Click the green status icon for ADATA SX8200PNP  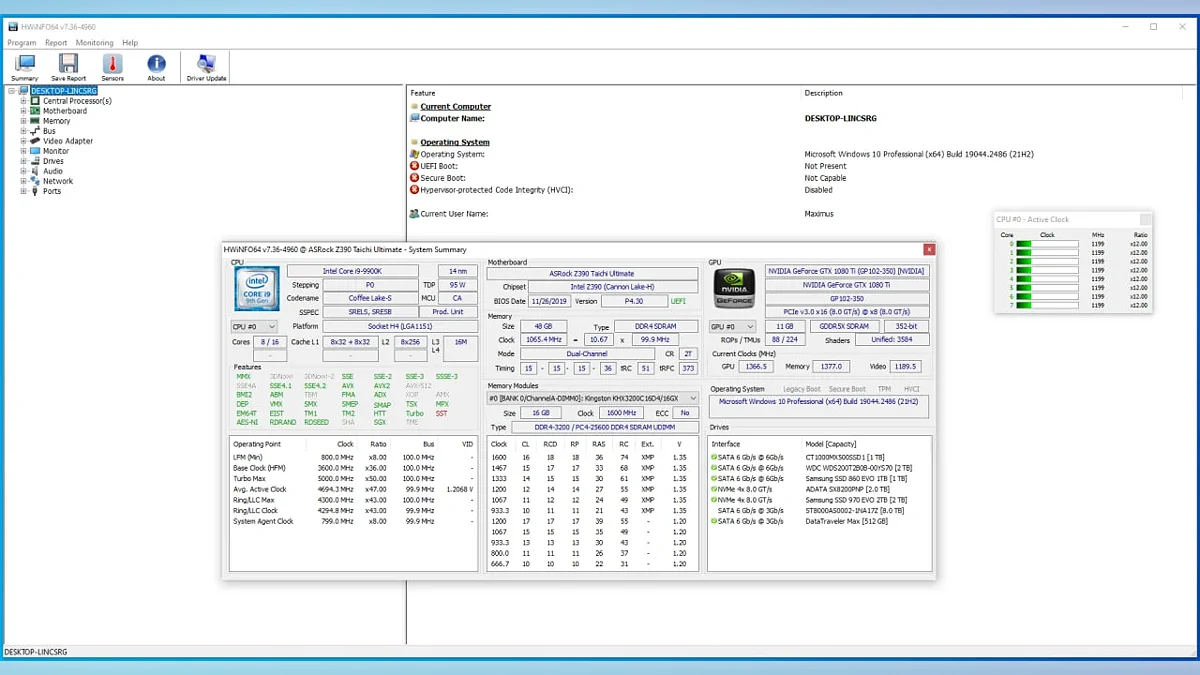pos(715,489)
